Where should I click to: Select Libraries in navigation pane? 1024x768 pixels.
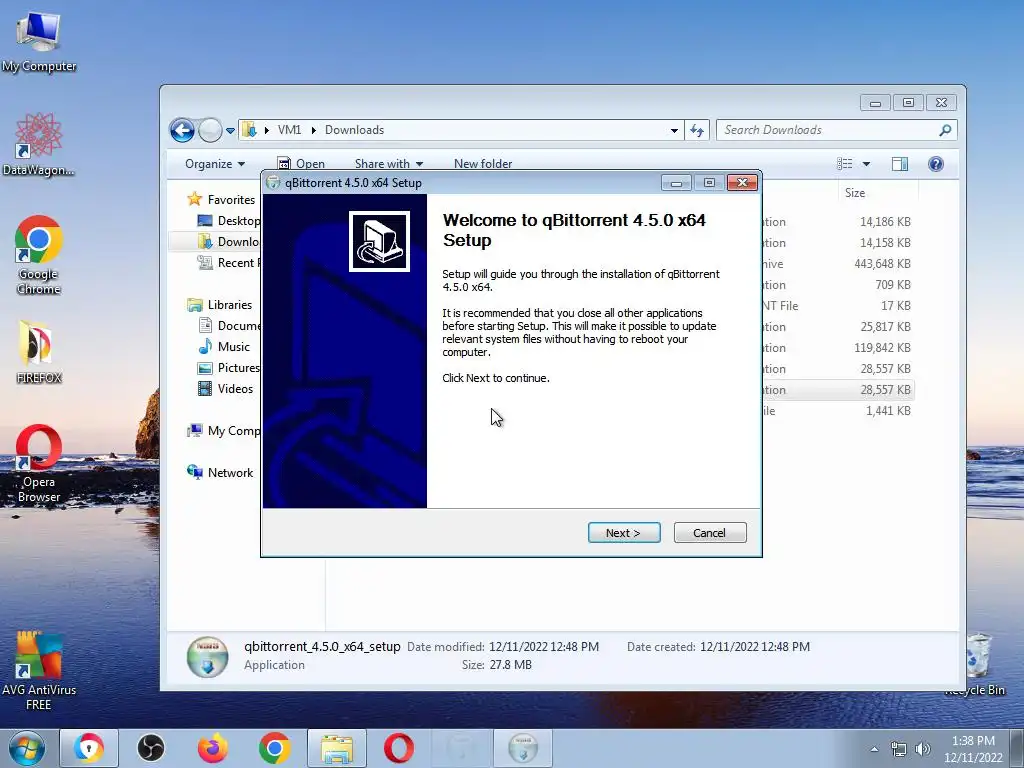point(219,305)
